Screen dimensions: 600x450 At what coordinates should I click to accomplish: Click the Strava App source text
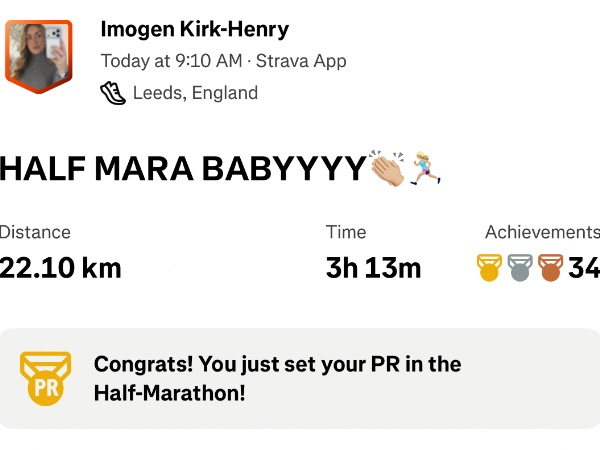(301, 61)
